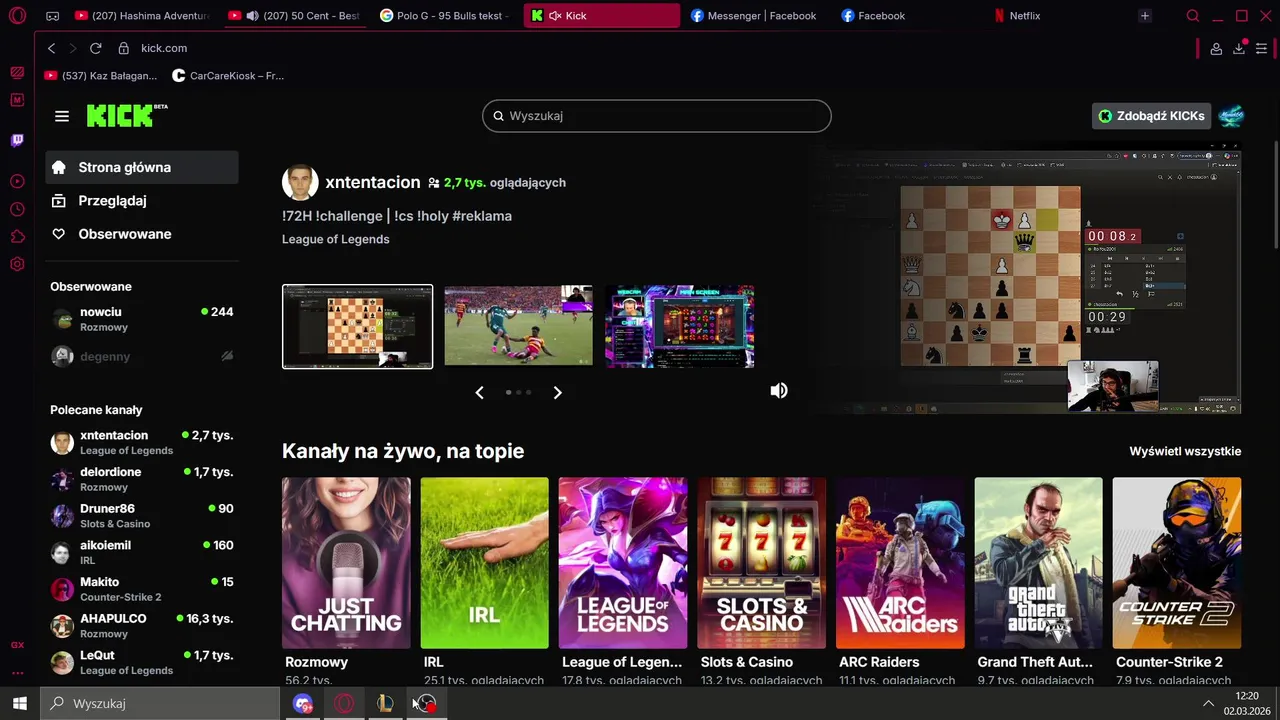The width and height of the screenshot is (1280, 720).
Task: Click the page vertical scrollbar
Action: click(x=1275, y=195)
